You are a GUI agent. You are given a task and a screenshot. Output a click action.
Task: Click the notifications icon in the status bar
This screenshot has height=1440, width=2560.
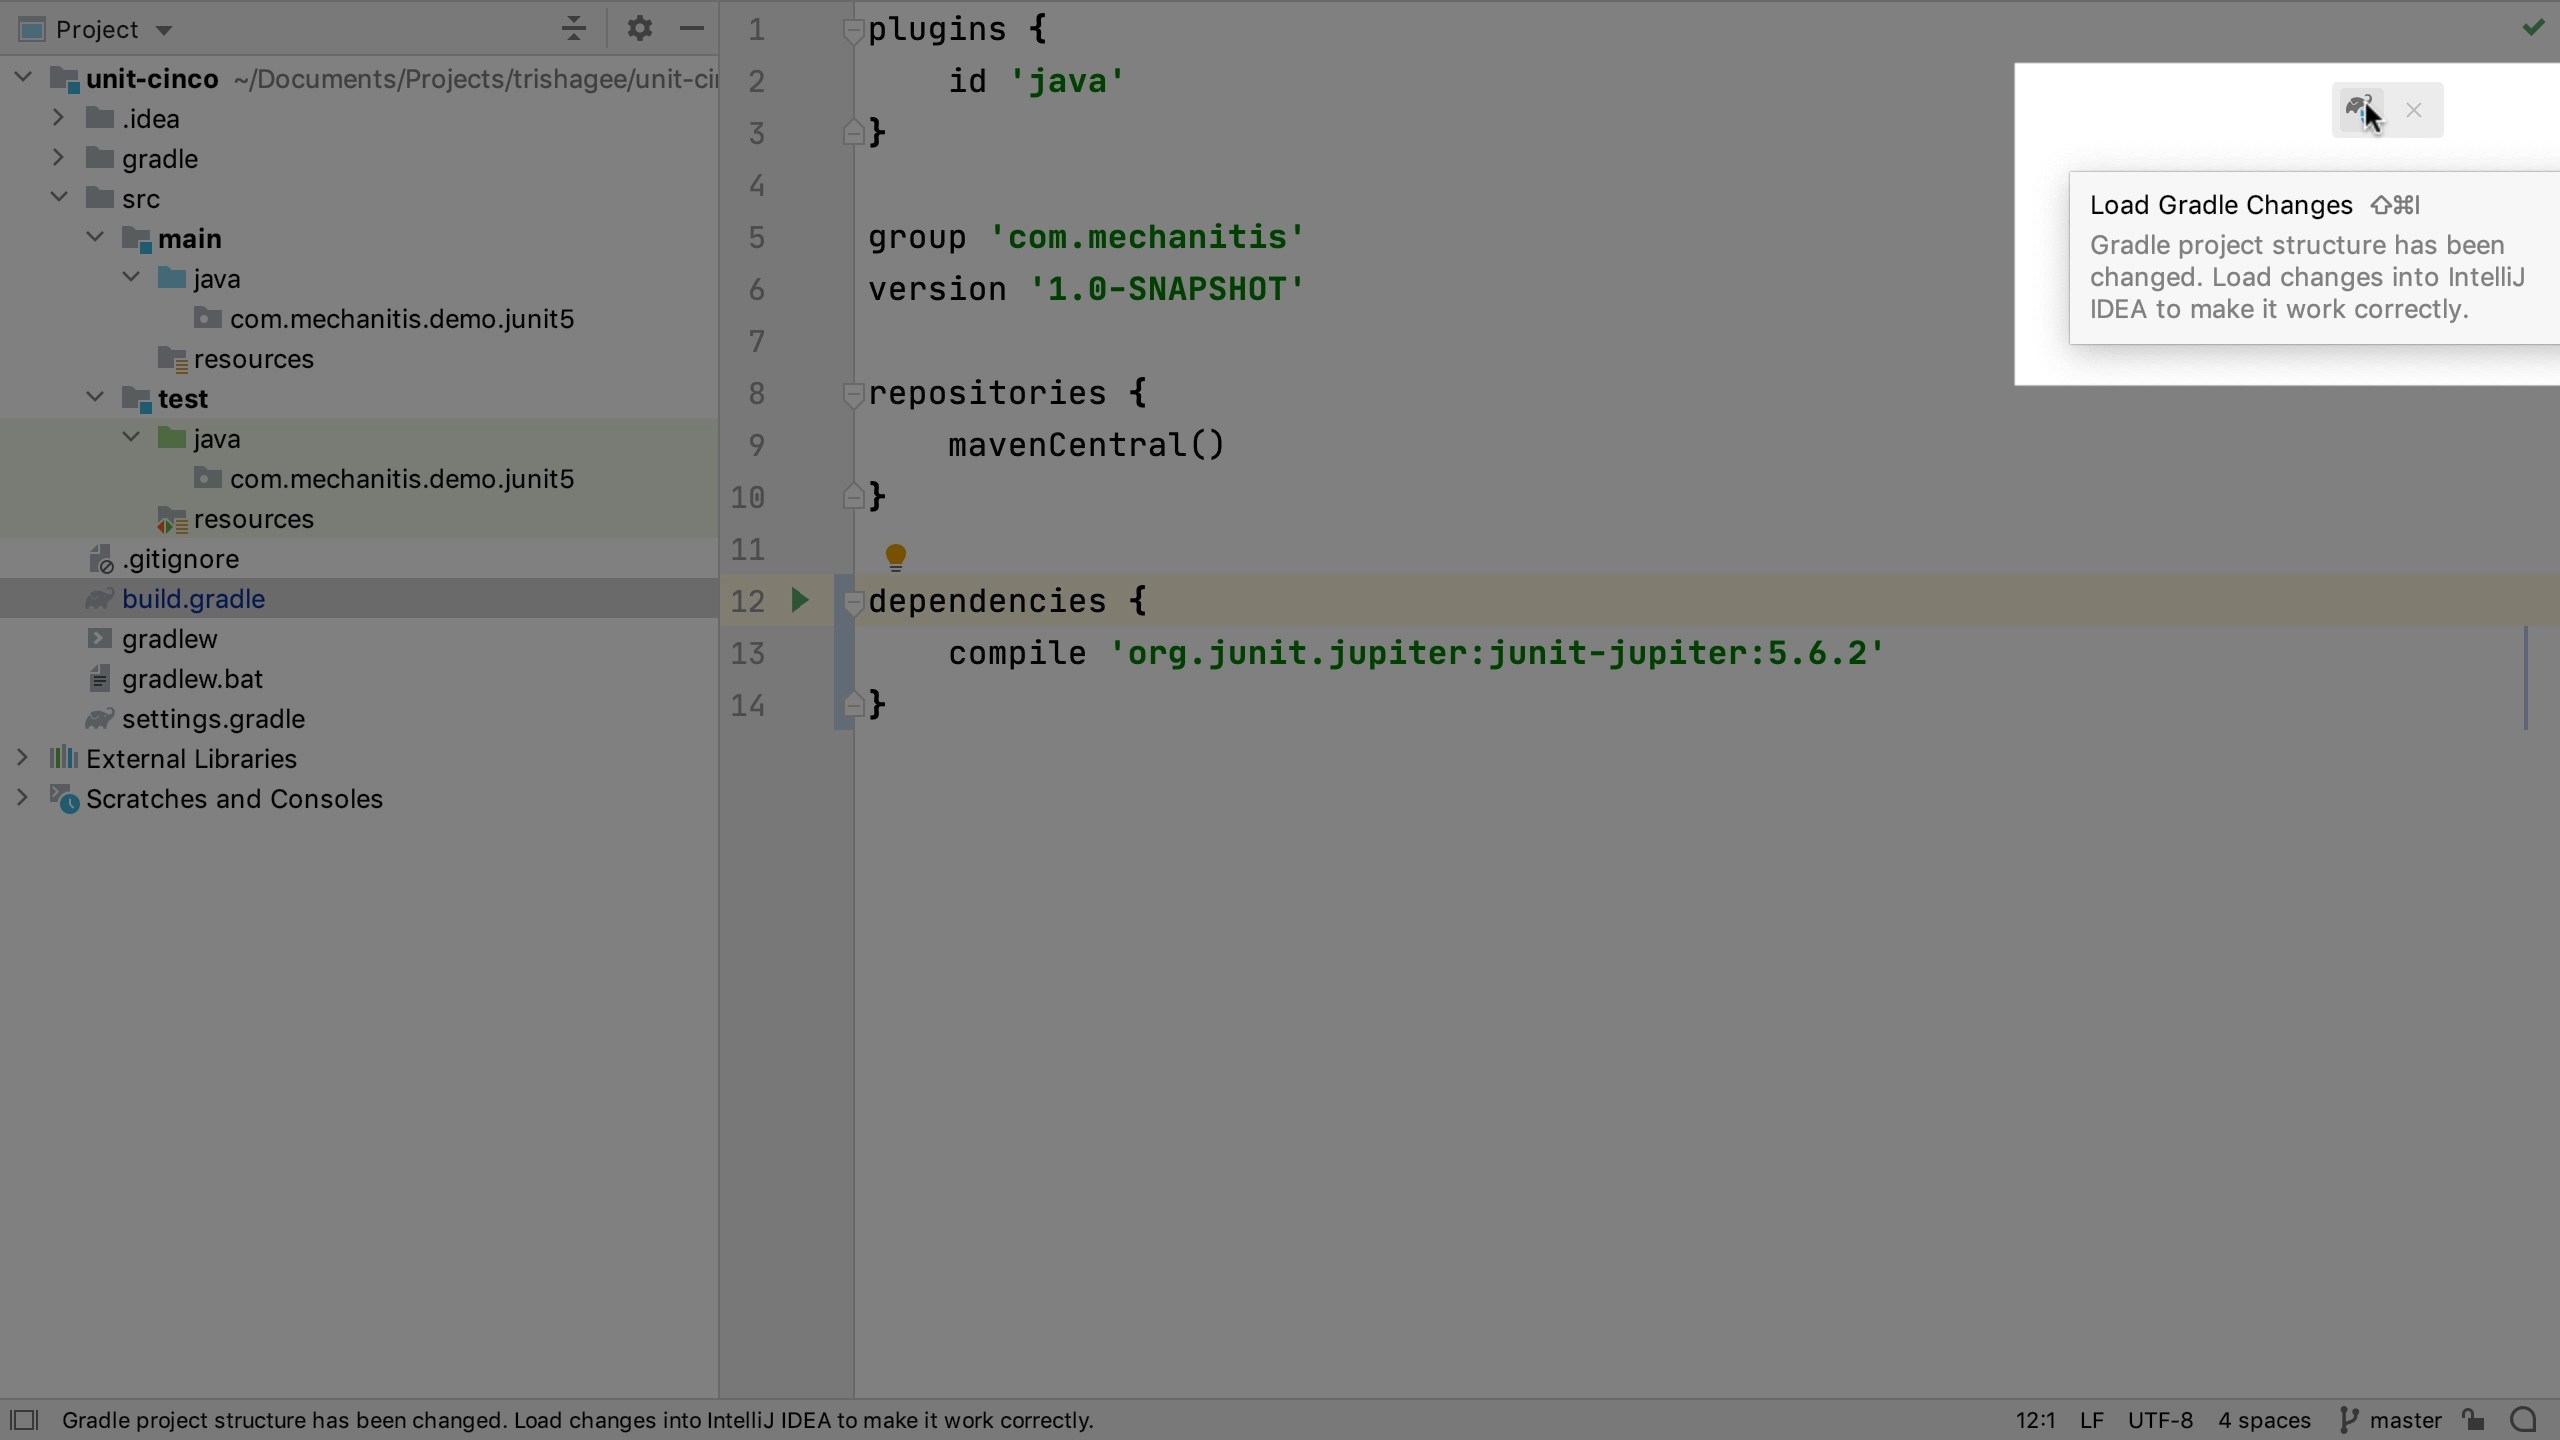click(2522, 1419)
